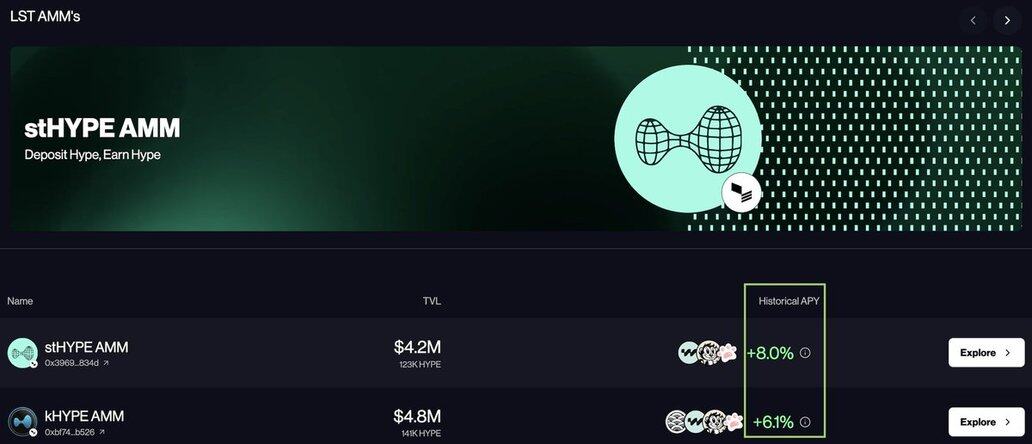This screenshot has width=1032, height=444.
Task: Click the stHYPE AMM row token icon
Action: tap(22, 353)
